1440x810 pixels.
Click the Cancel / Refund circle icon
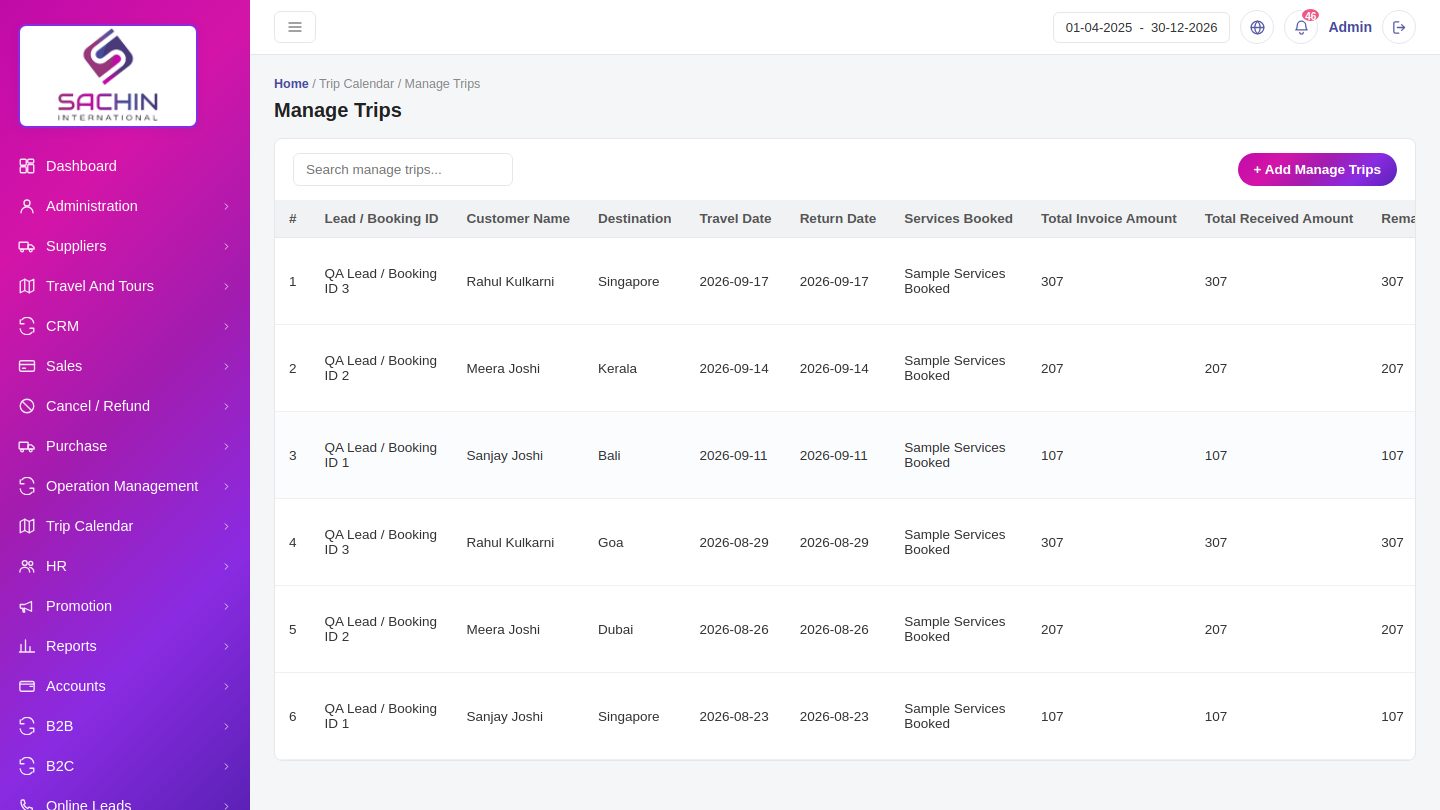tap(27, 406)
